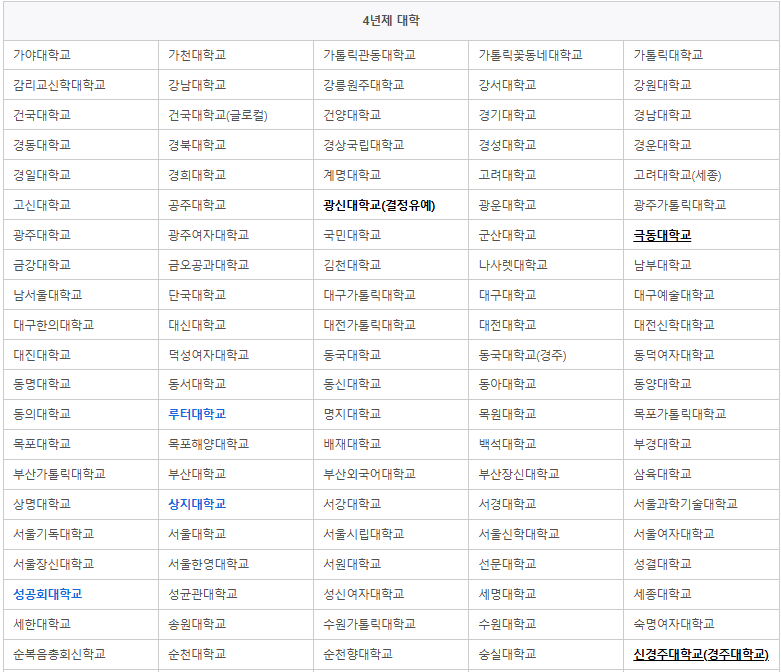Viewport: 781px width, 672px height.
Task: Select the bold 광신대학교(결정유예) entry
Action: (379, 205)
